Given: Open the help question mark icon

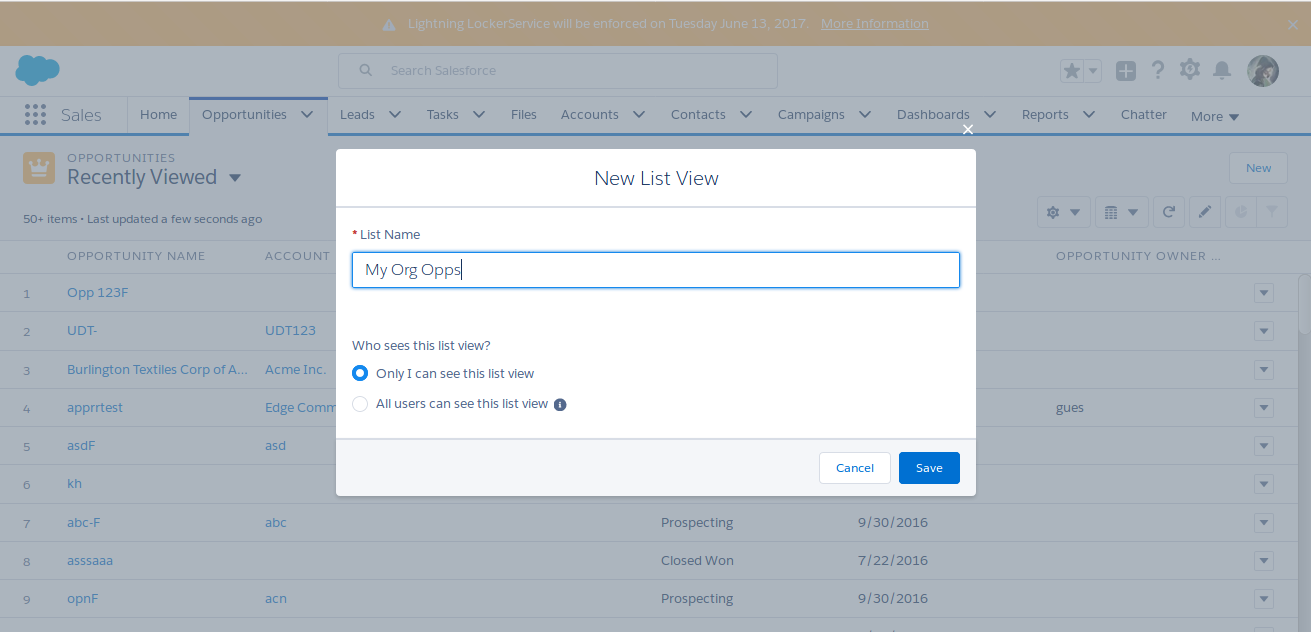Looking at the screenshot, I should click(1158, 70).
